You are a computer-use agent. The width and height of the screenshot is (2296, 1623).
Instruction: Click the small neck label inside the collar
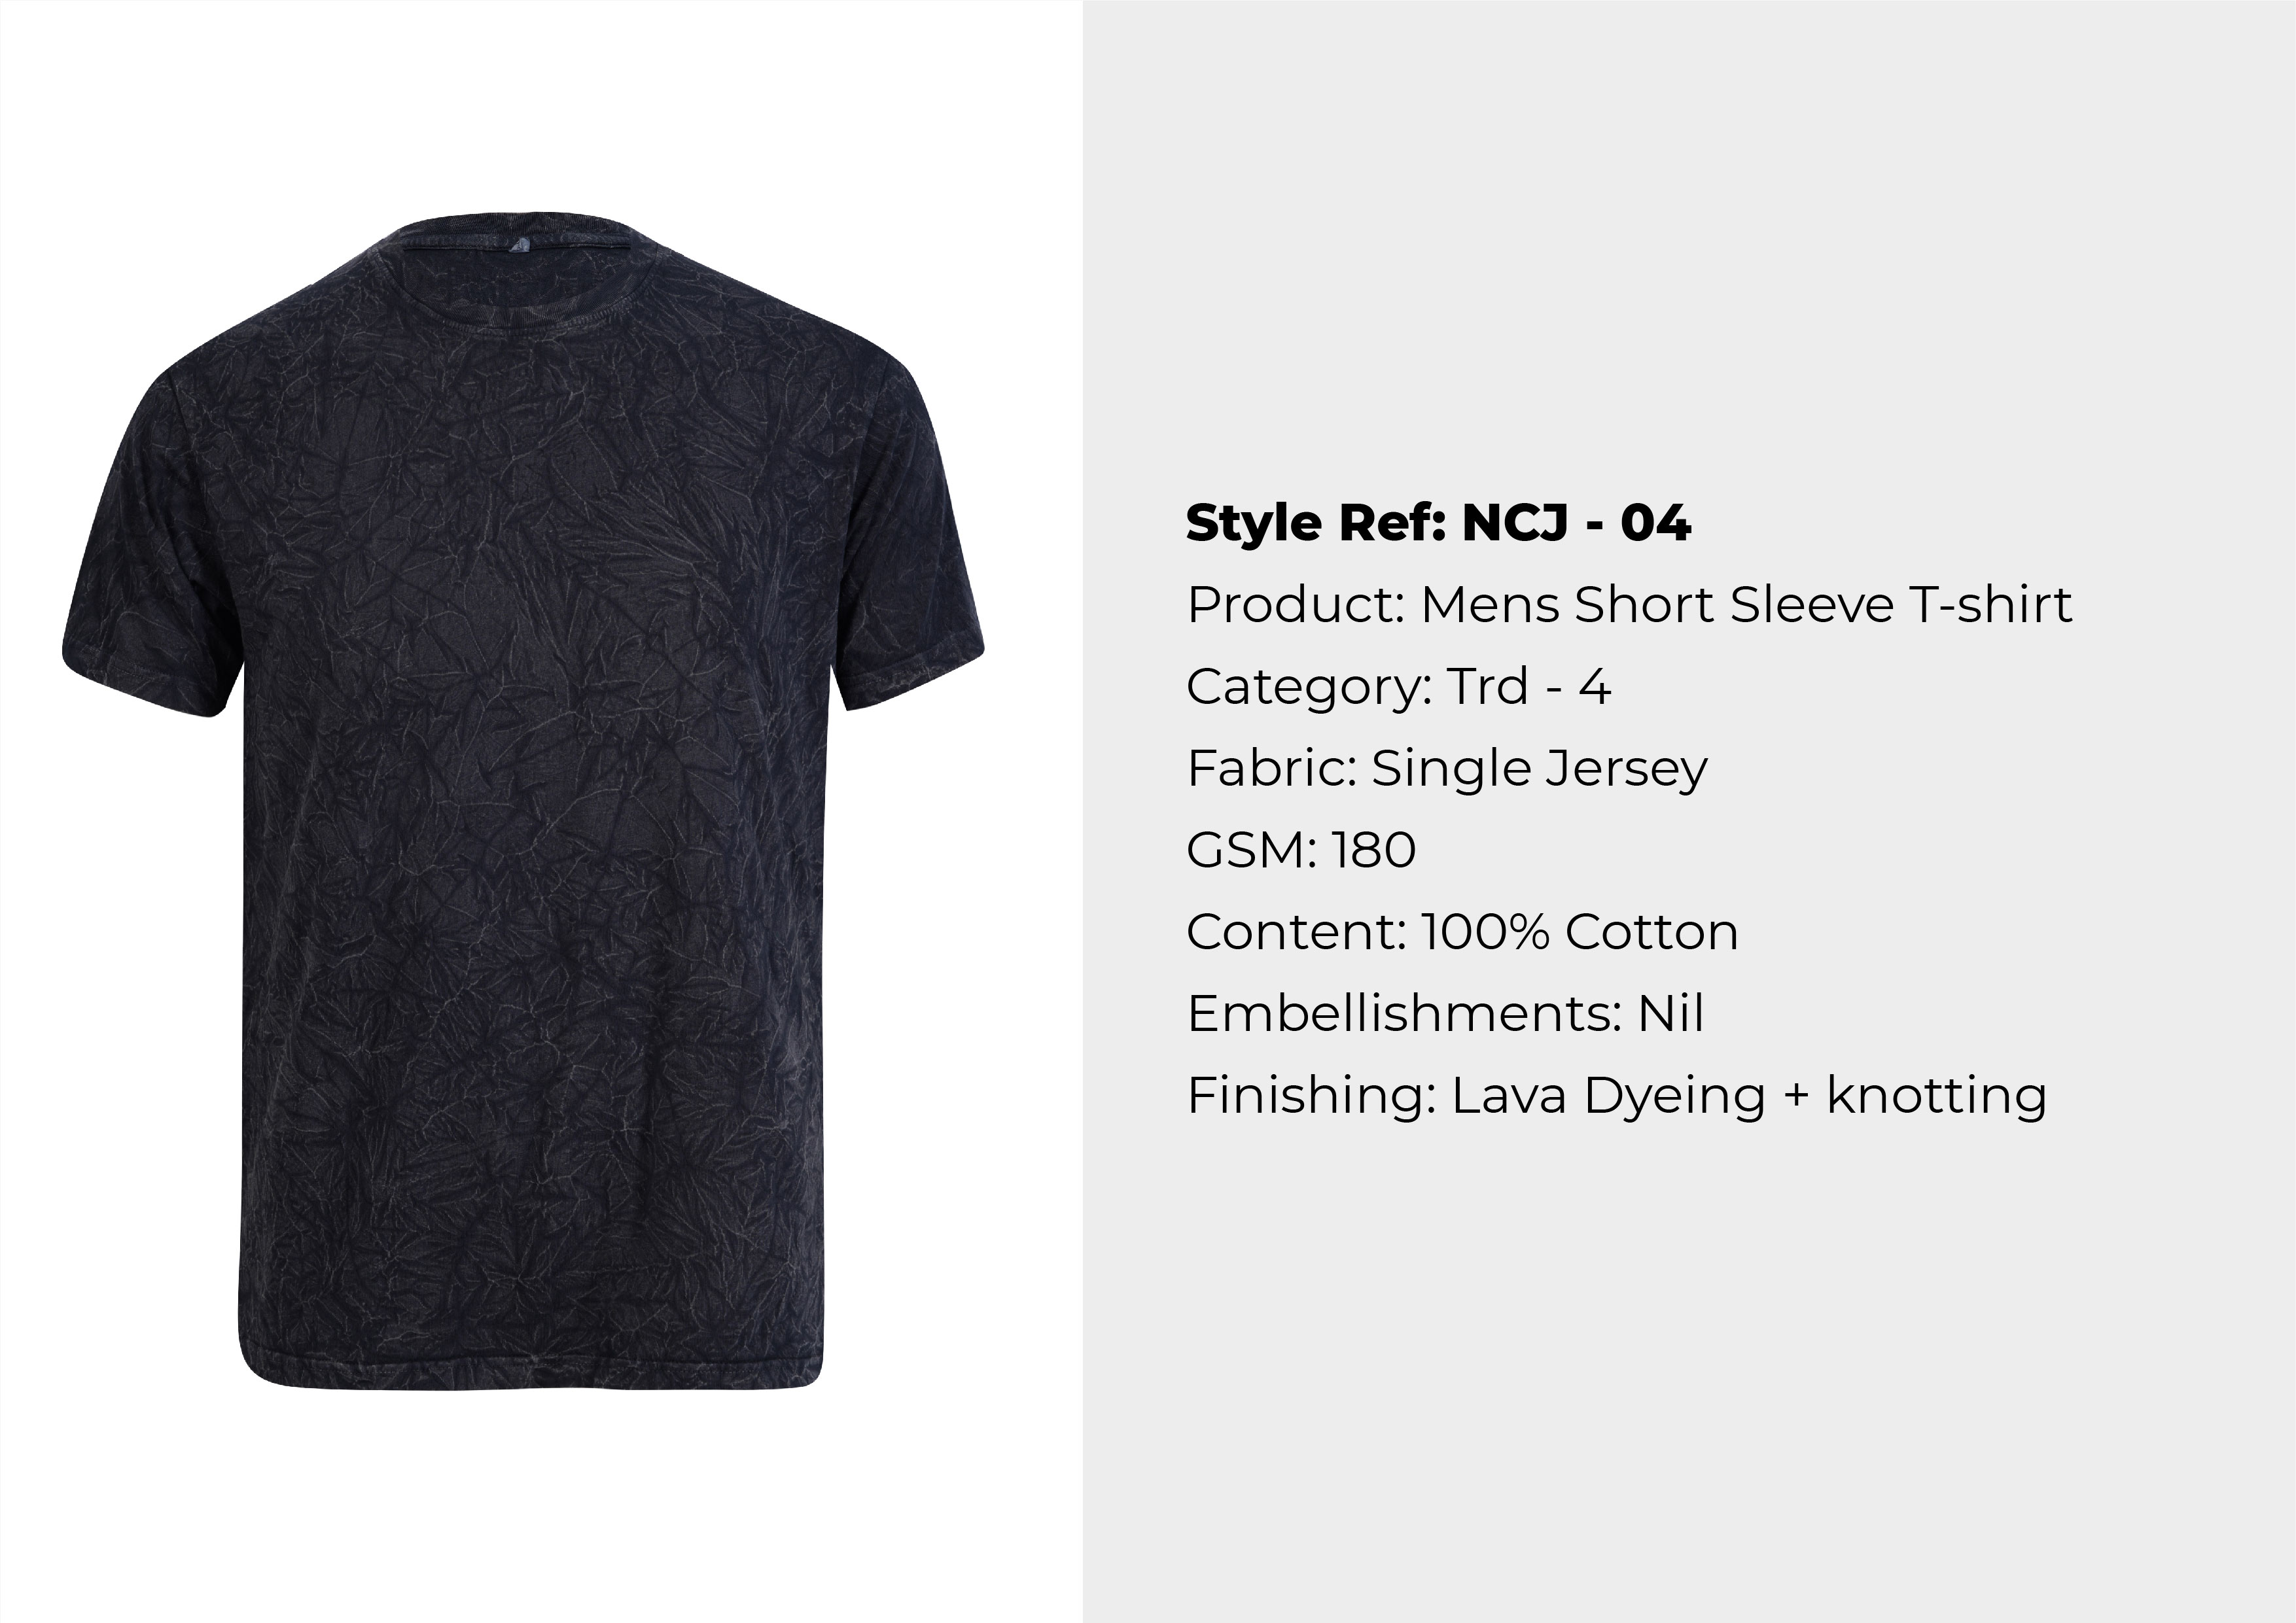[517, 244]
